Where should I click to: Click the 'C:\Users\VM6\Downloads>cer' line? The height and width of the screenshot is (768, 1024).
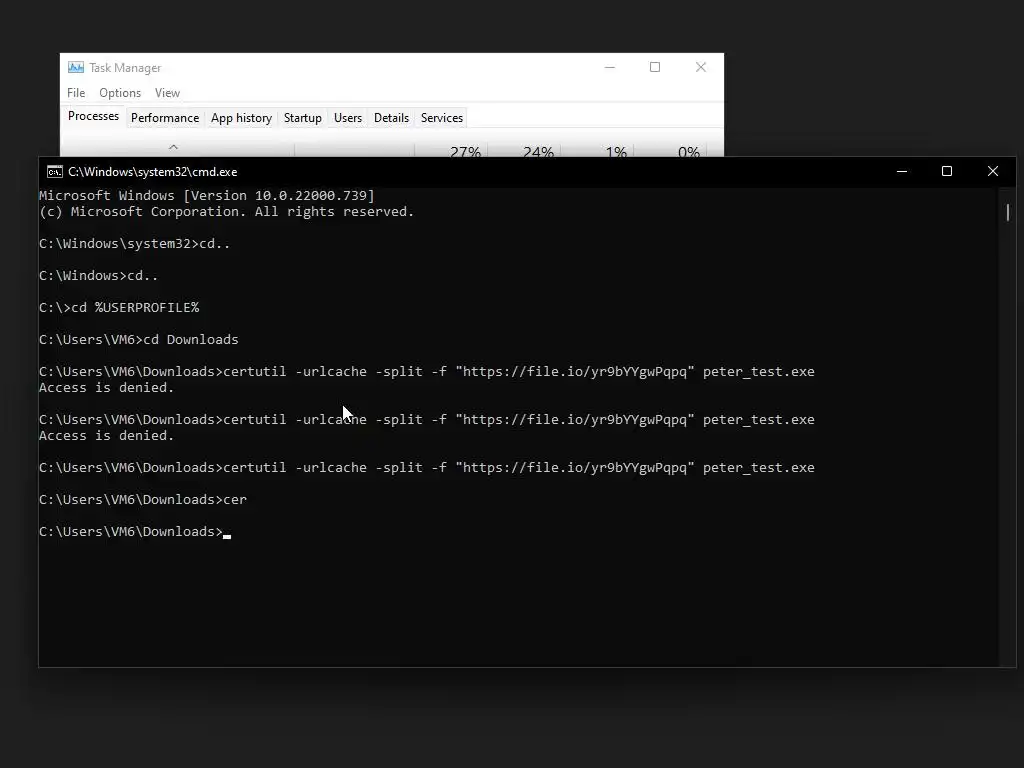point(143,500)
